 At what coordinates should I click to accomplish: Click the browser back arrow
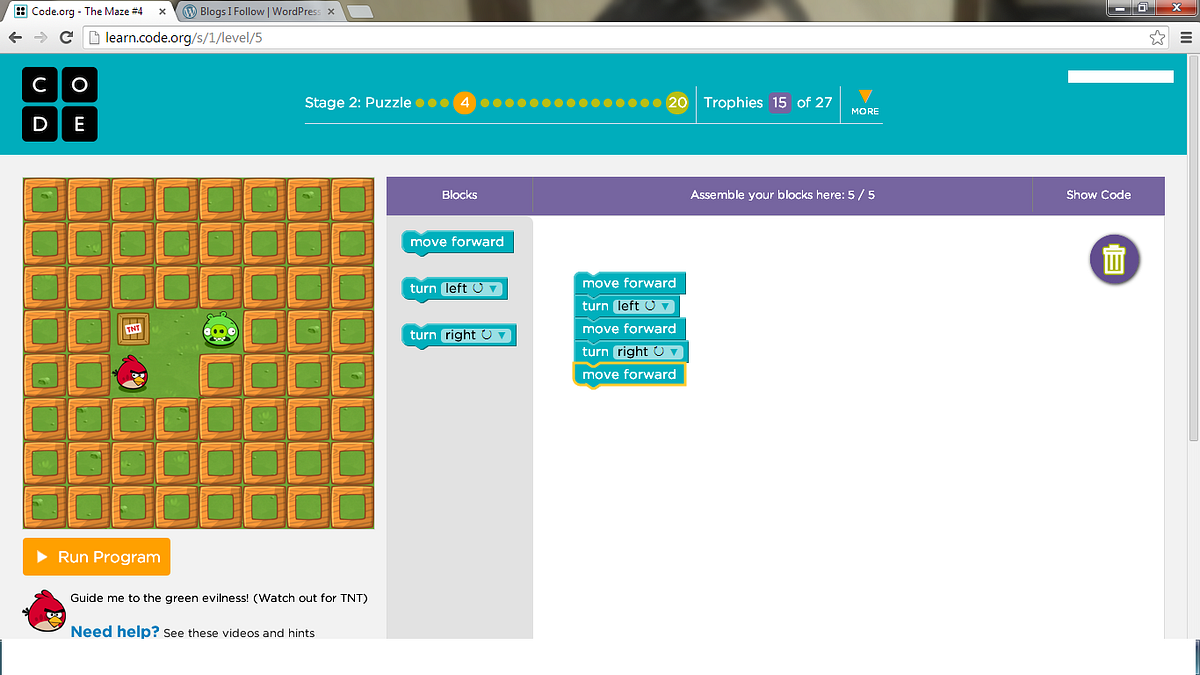point(15,37)
